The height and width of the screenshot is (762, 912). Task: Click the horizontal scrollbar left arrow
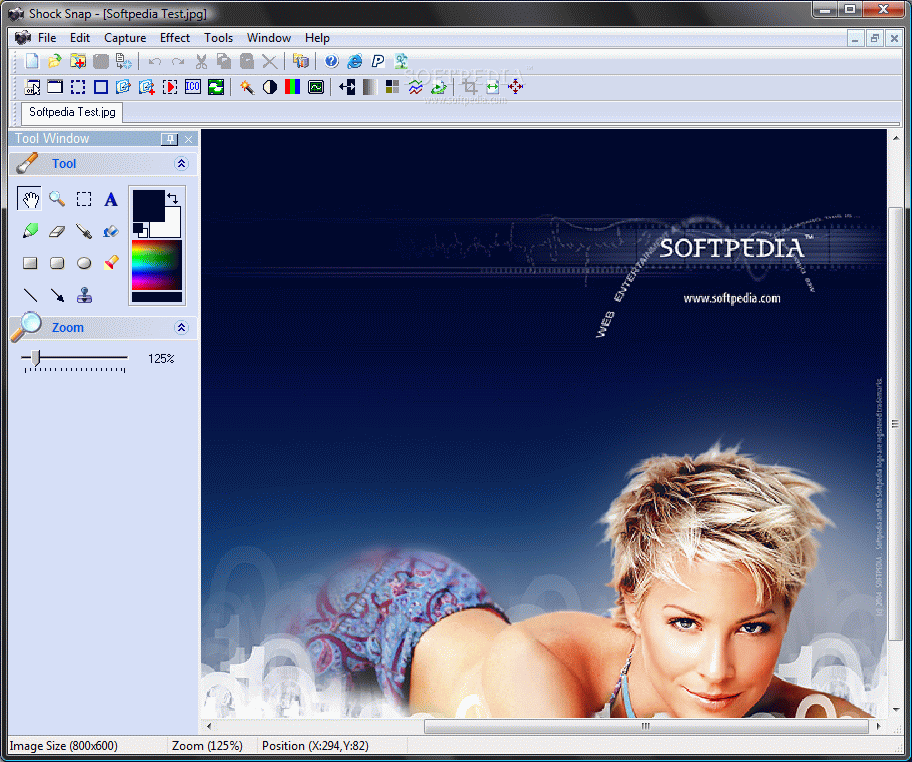209,726
